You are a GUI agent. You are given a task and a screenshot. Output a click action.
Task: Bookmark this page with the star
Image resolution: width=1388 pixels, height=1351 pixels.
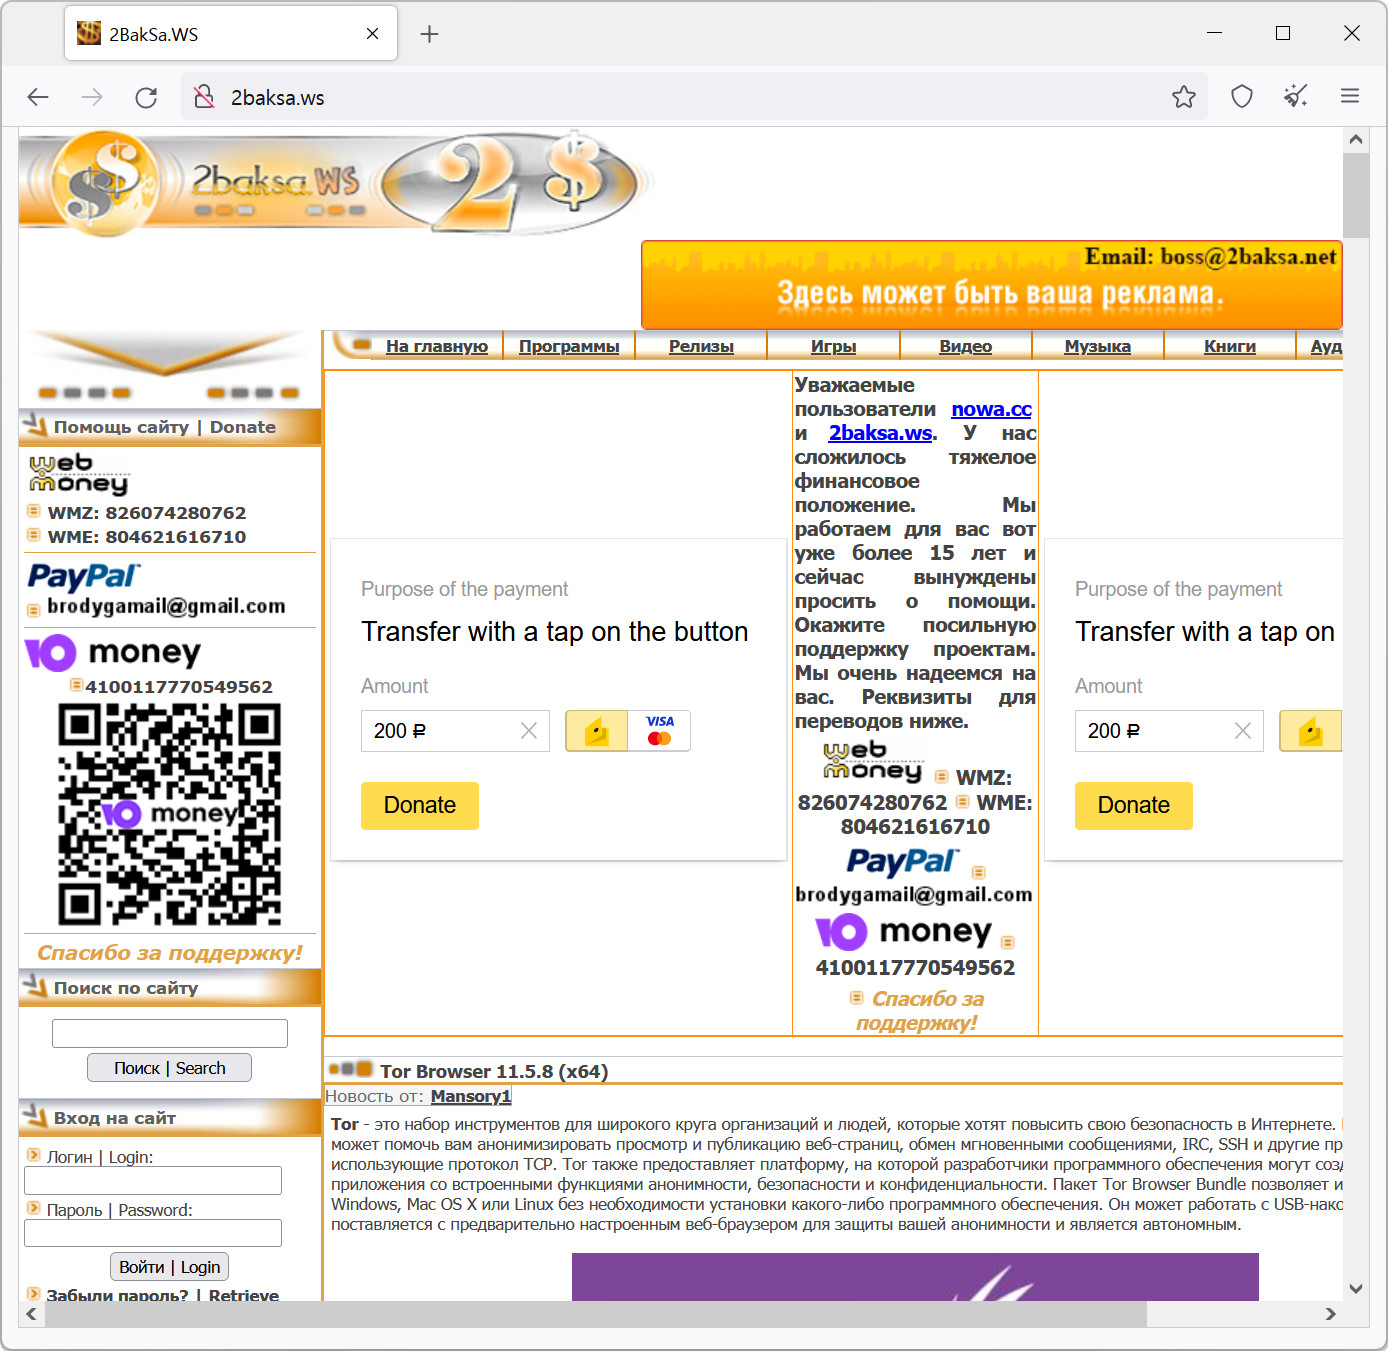point(1184,97)
